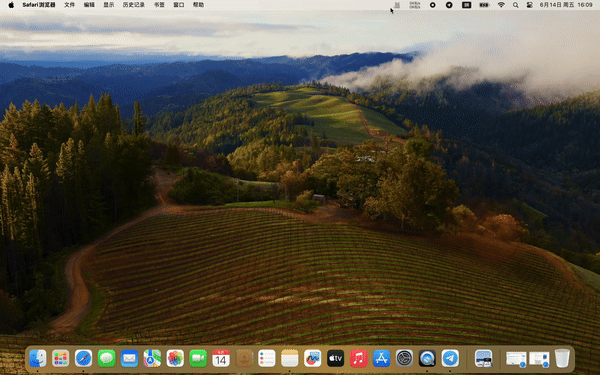600x375 pixels.
Task: Launch the Notes app in the Dock
Action: pos(290,359)
